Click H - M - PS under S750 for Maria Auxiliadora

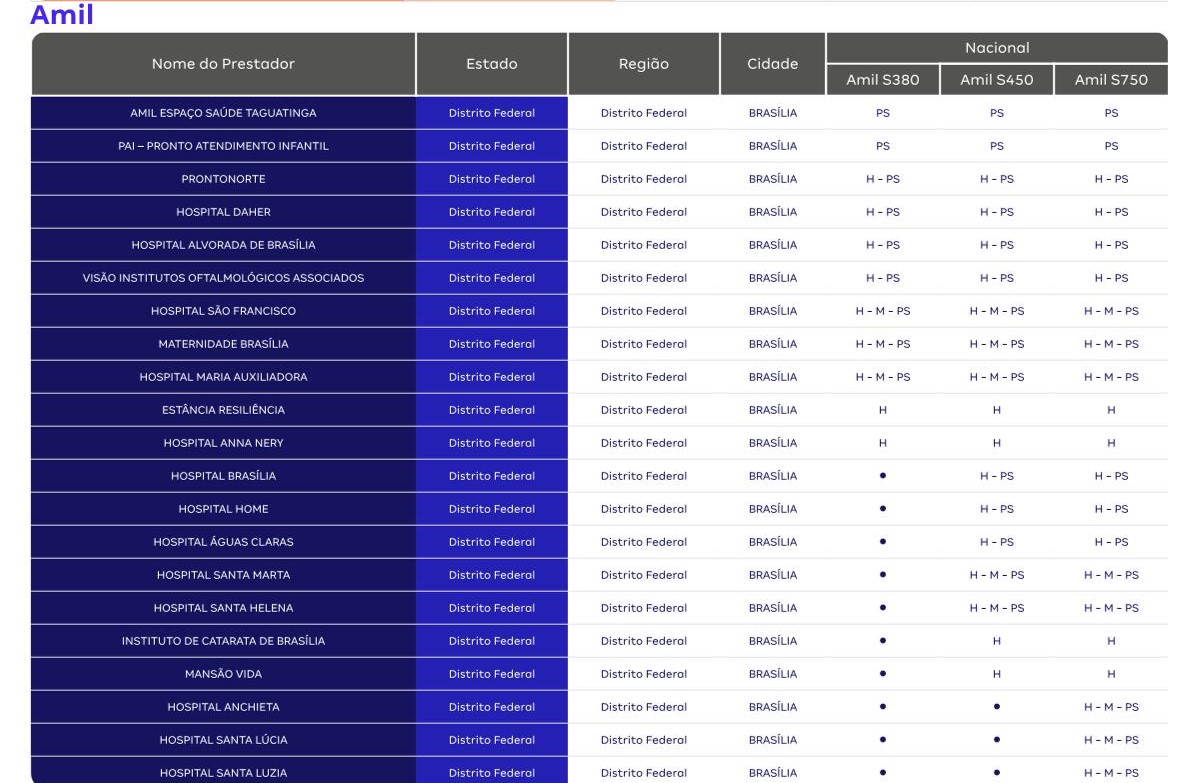tap(1111, 377)
